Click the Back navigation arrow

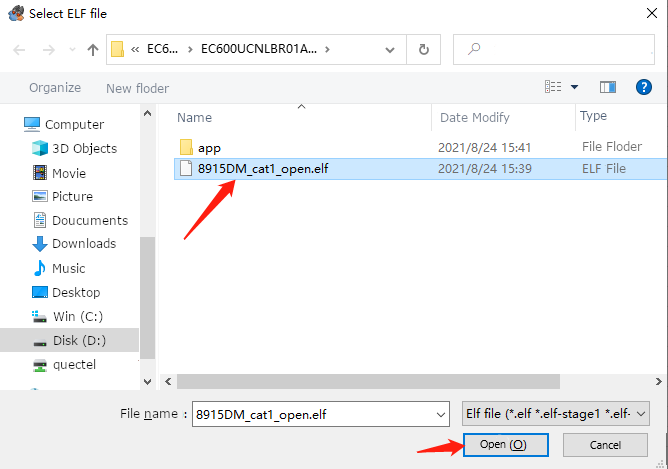[18, 49]
